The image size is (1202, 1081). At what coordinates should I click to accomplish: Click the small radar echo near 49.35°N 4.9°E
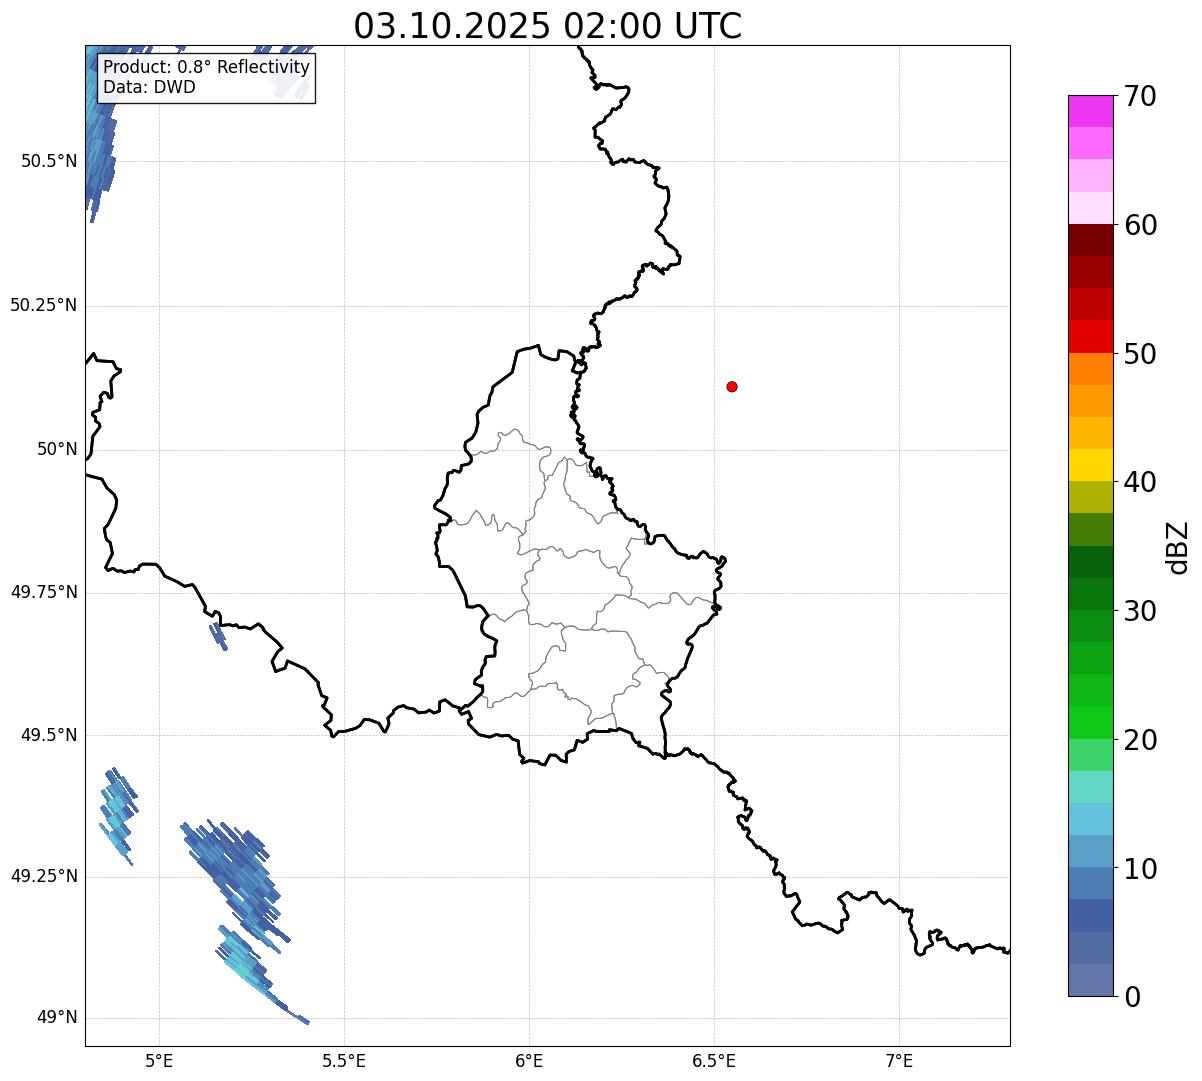click(118, 814)
